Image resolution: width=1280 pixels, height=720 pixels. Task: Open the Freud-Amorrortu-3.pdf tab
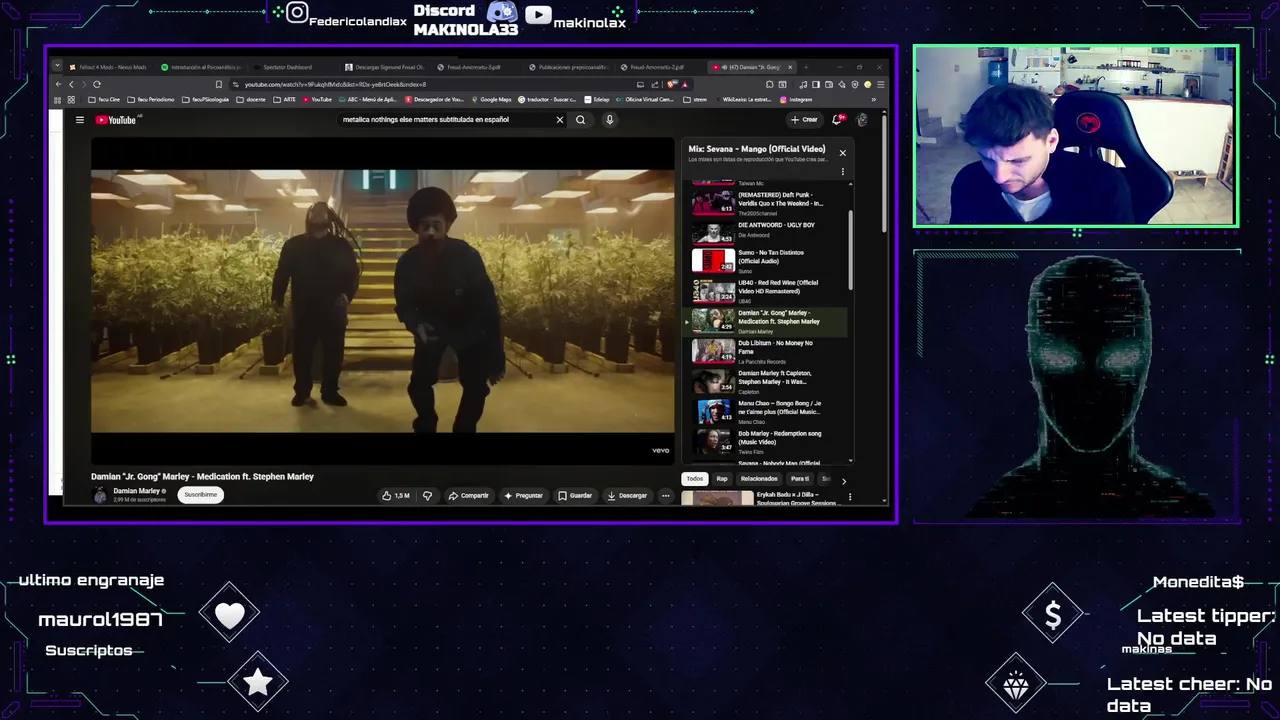[474, 67]
